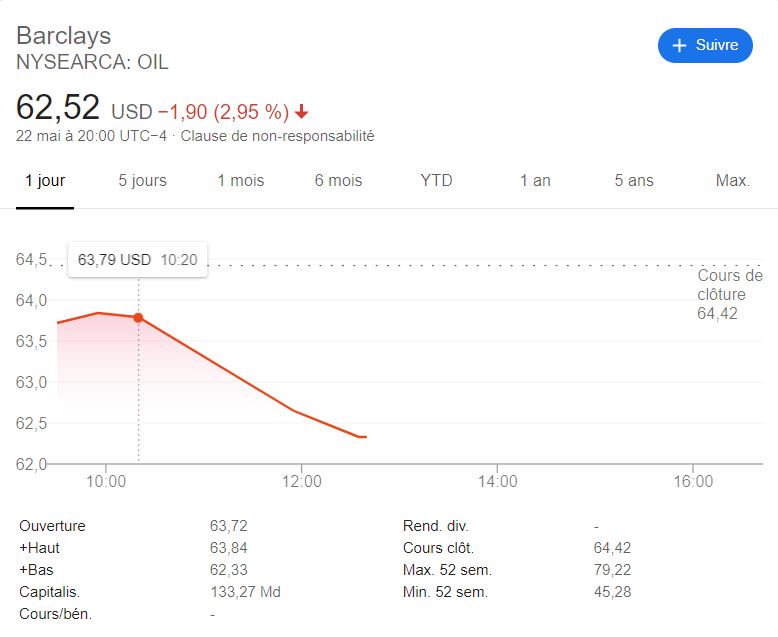Click the 79,22 value
Image resolution: width=778 pixels, height=637 pixels.
click(x=612, y=570)
